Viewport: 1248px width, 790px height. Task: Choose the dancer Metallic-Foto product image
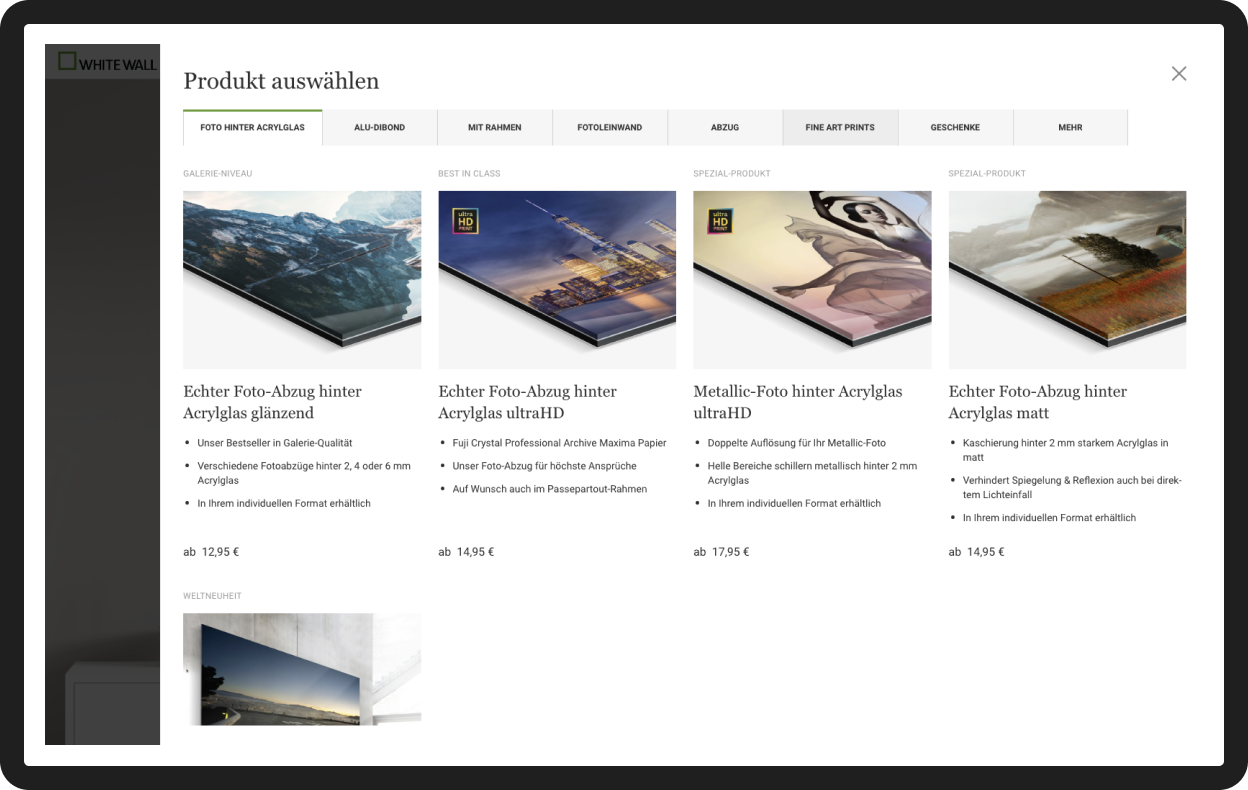tap(812, 280)
